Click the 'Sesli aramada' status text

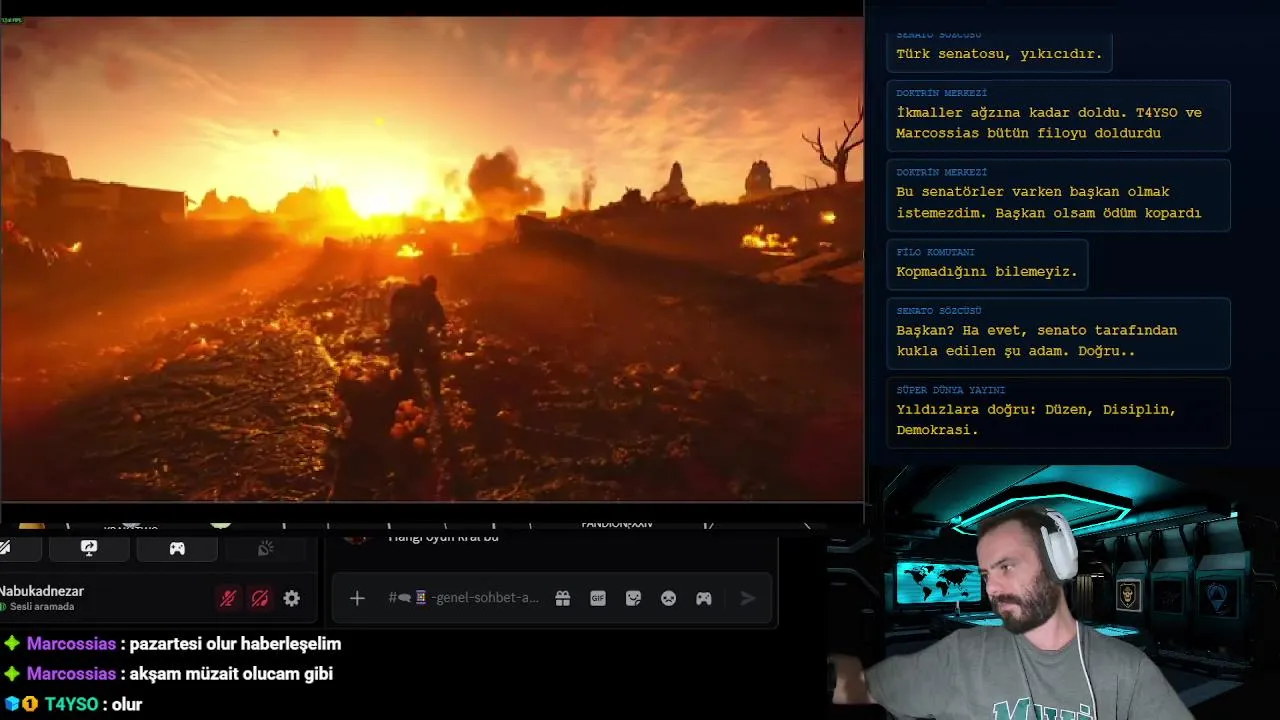point(42,607)
